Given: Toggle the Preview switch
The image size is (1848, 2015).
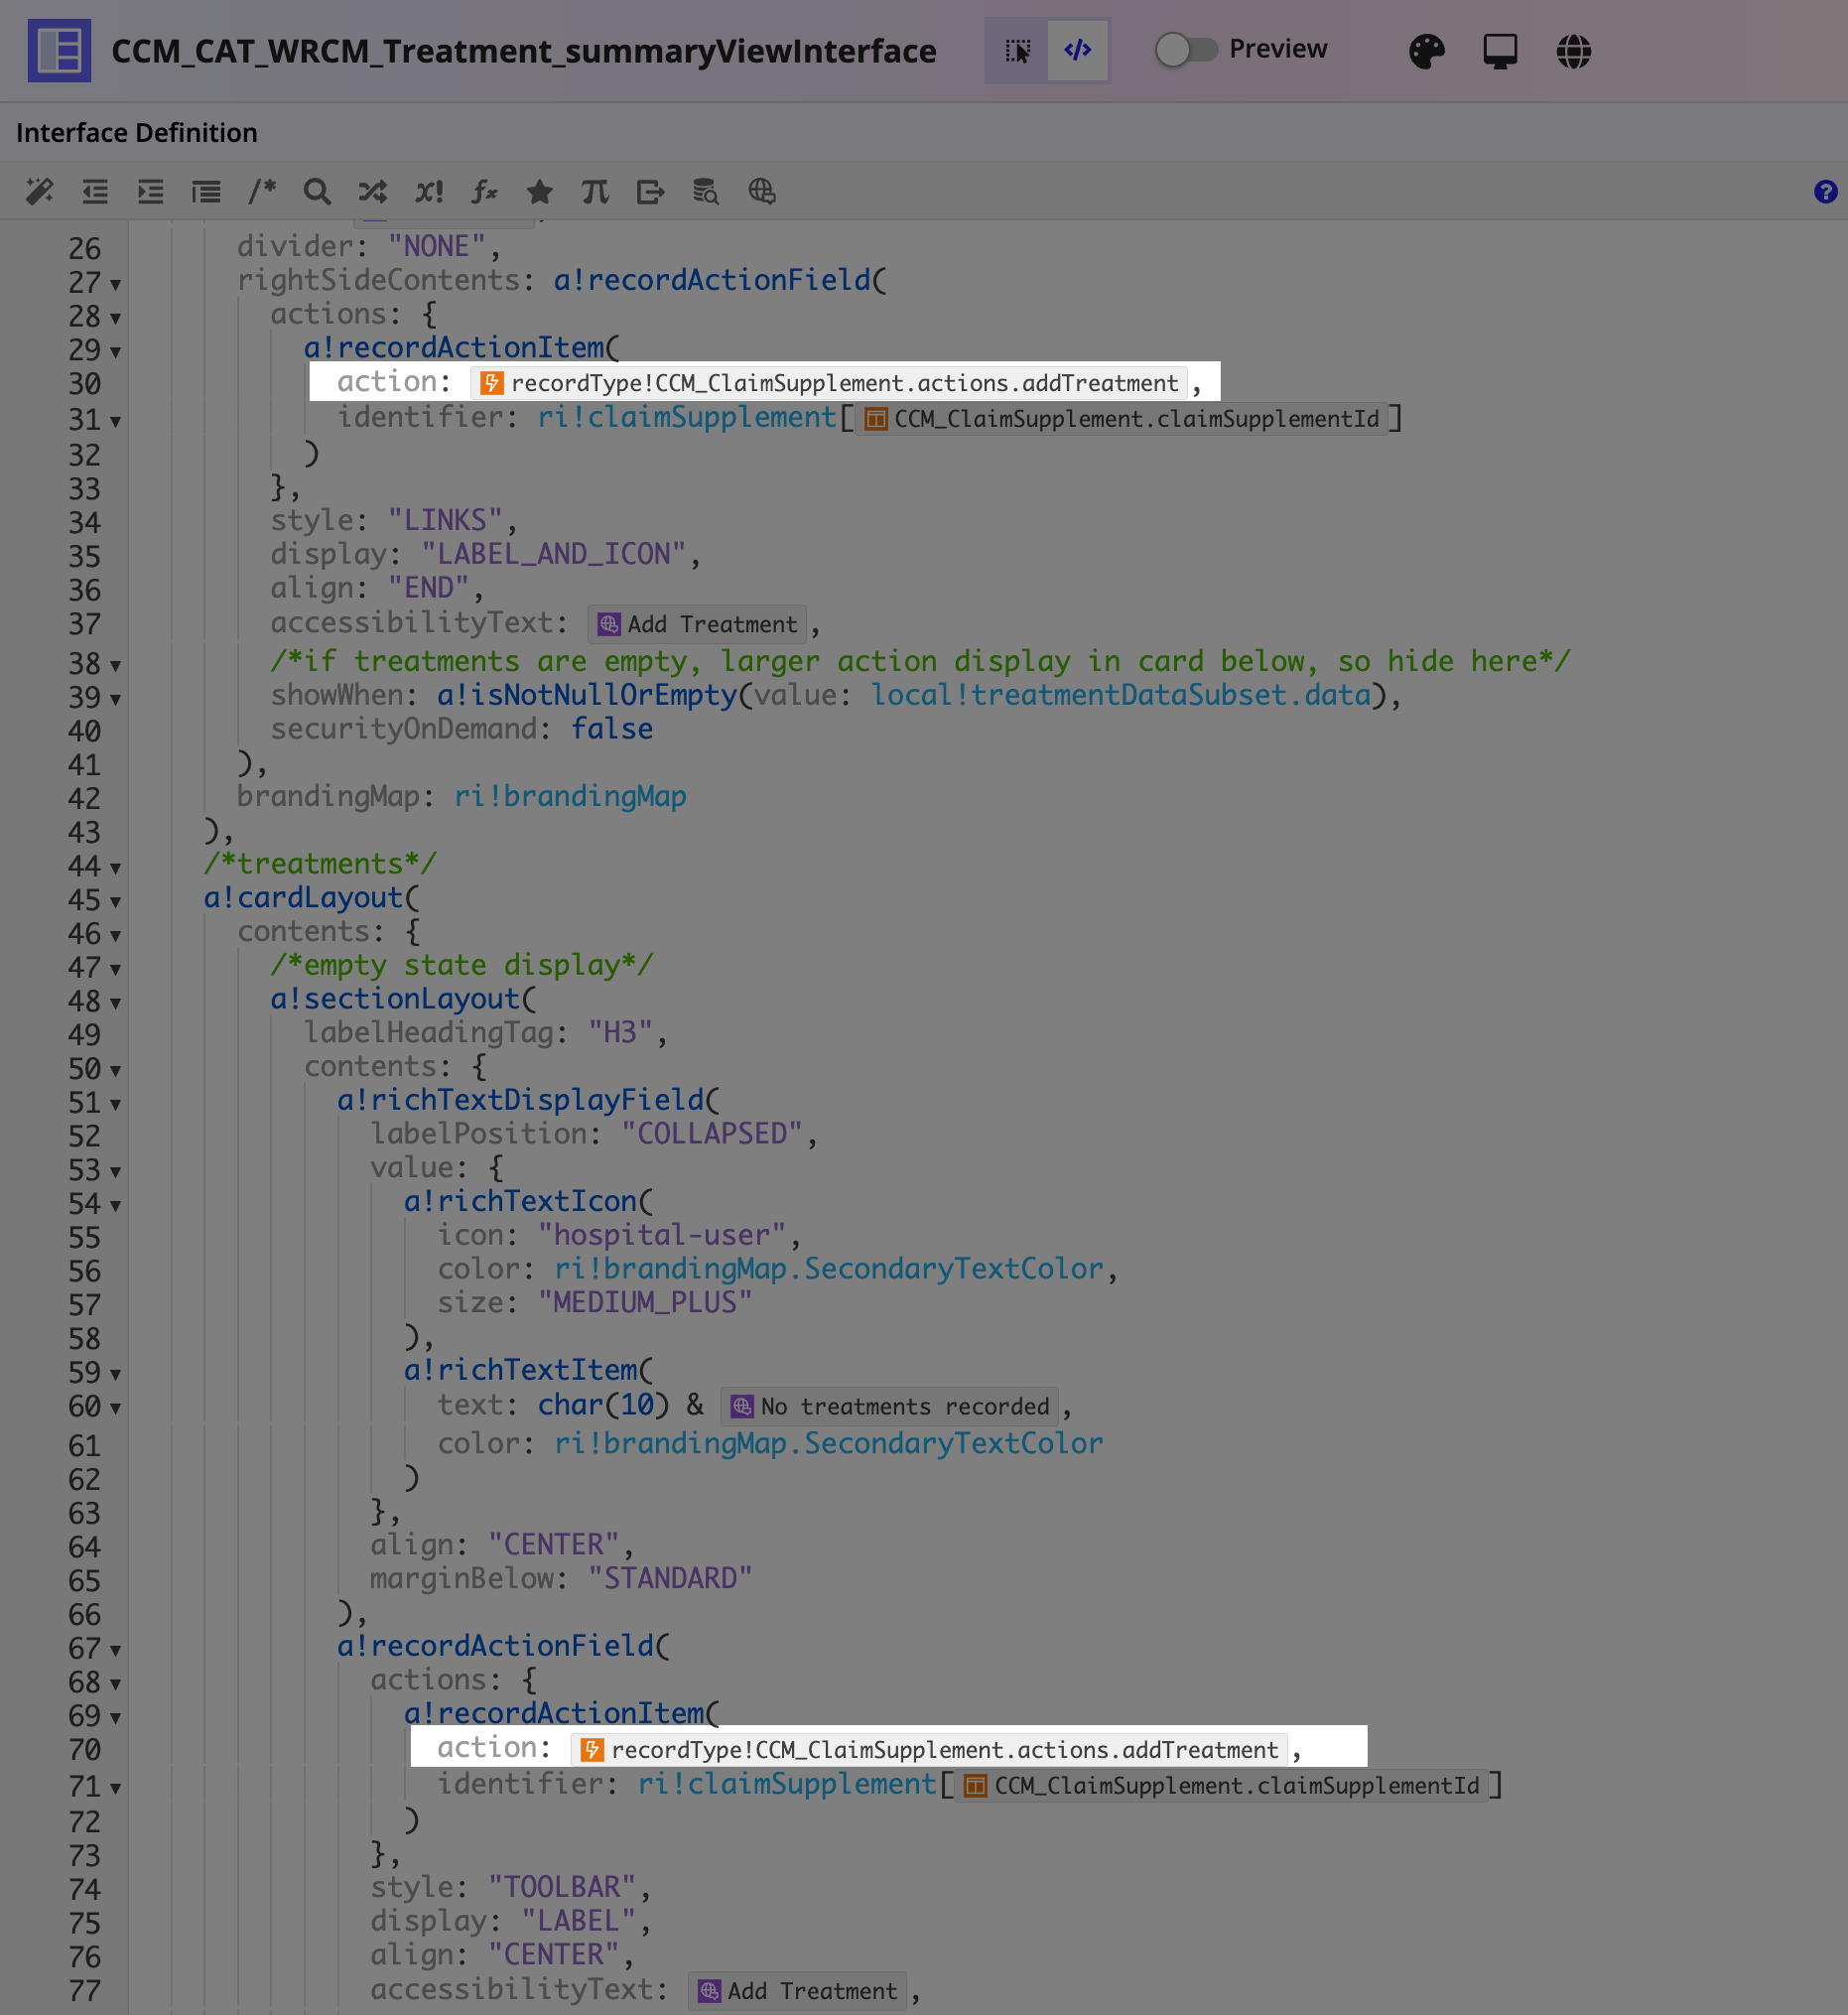Looking at the screenshot, I should tap(1185, 49).
